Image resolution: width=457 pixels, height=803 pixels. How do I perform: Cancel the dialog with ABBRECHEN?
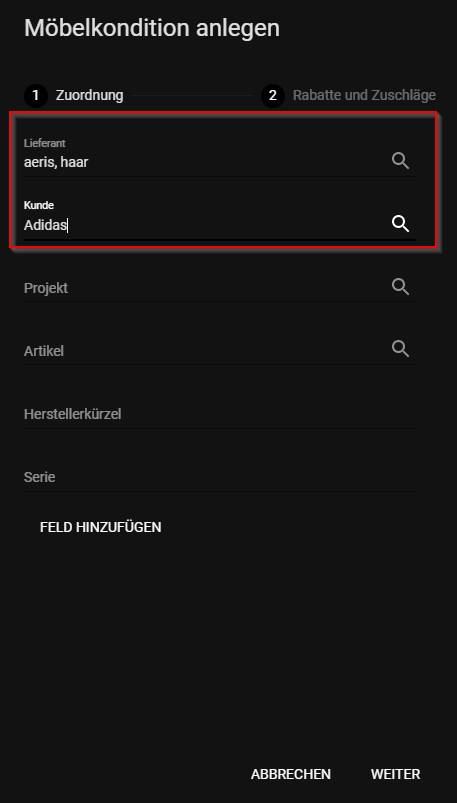[290, 774]
